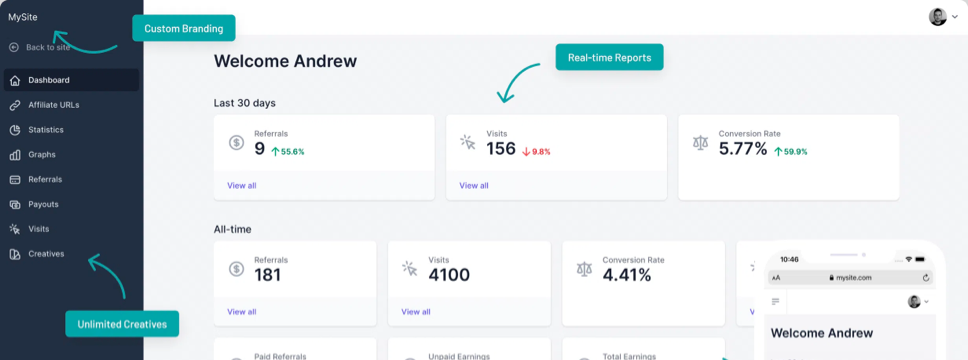Click the reload icon in phone browser bar

tap(925, 278)
